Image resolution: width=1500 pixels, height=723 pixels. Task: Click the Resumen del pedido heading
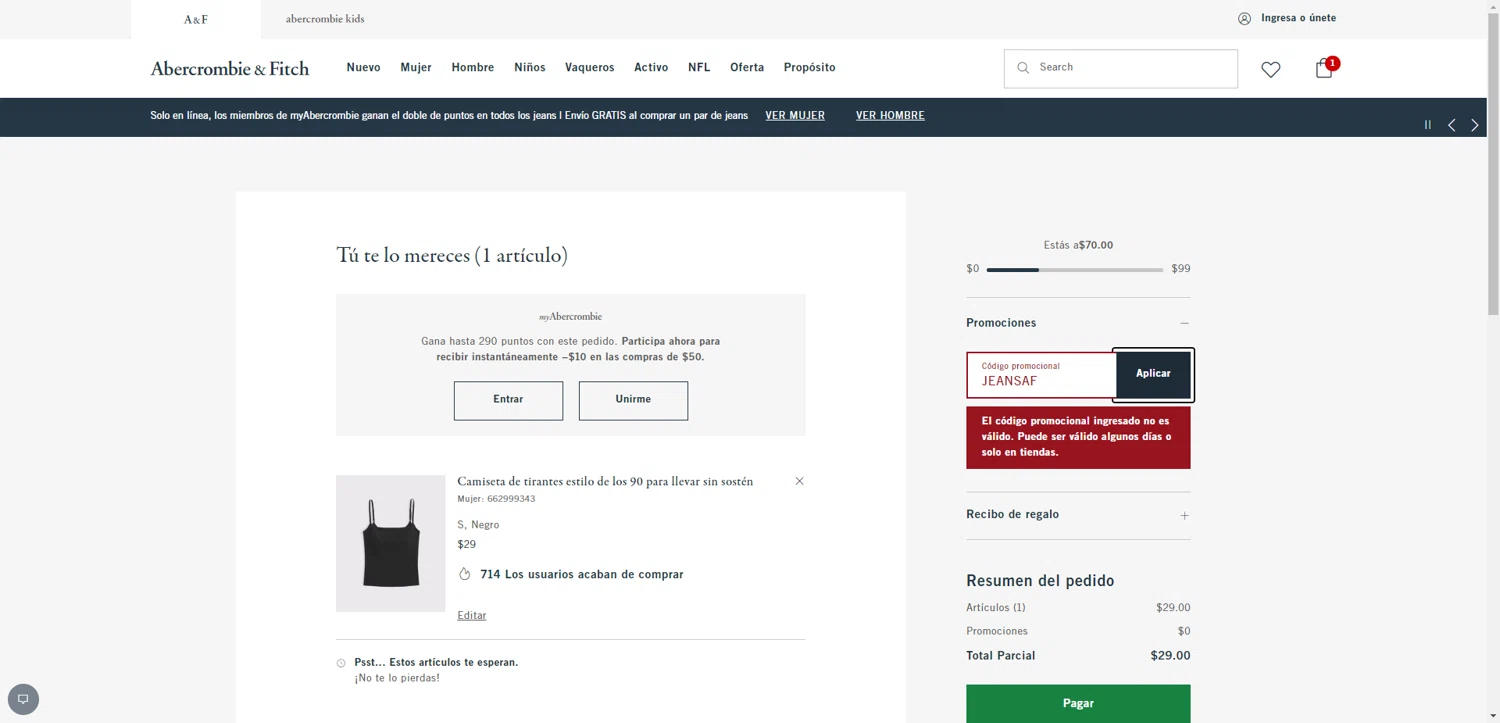[1040, 581]
